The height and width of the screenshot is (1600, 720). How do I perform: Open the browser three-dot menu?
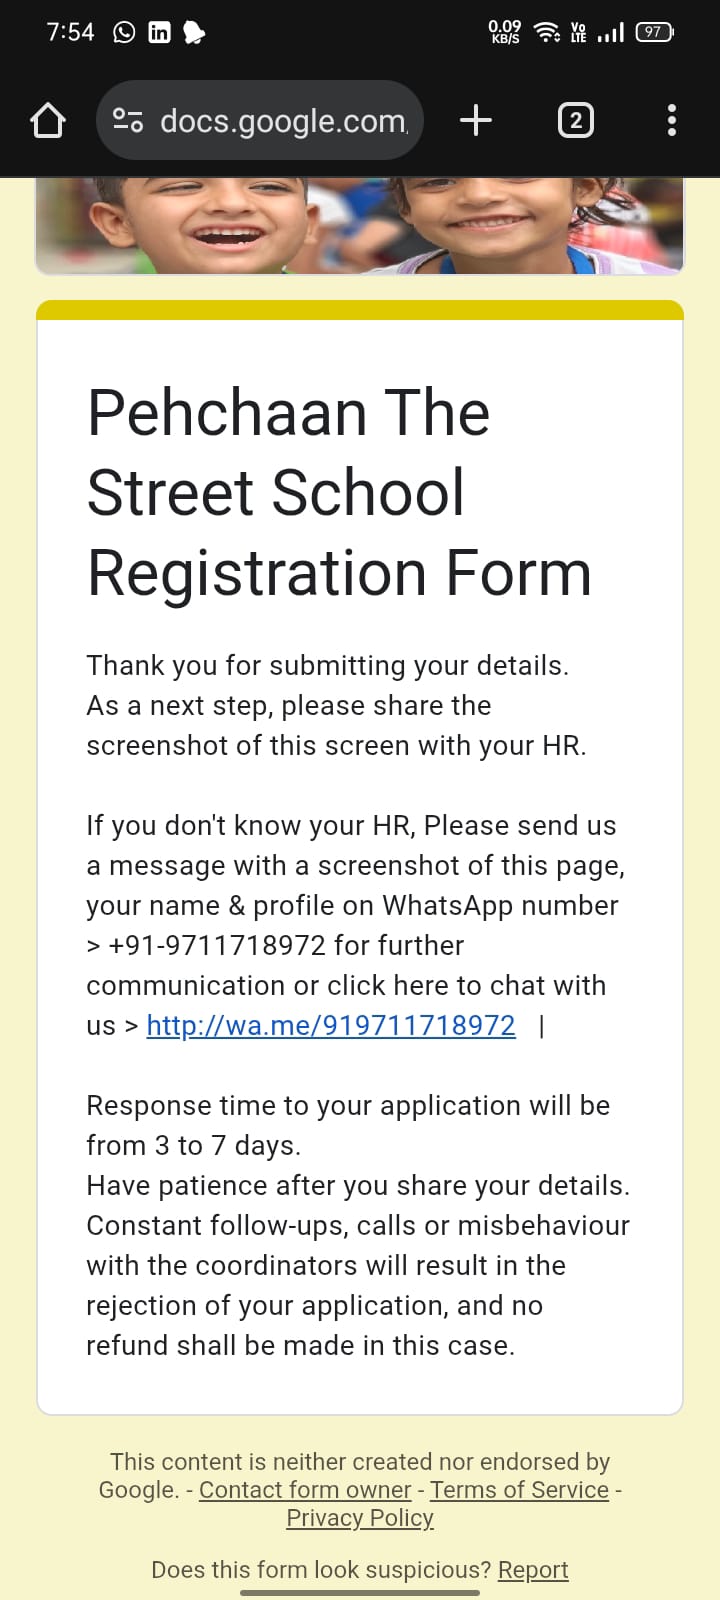[672, 121]
